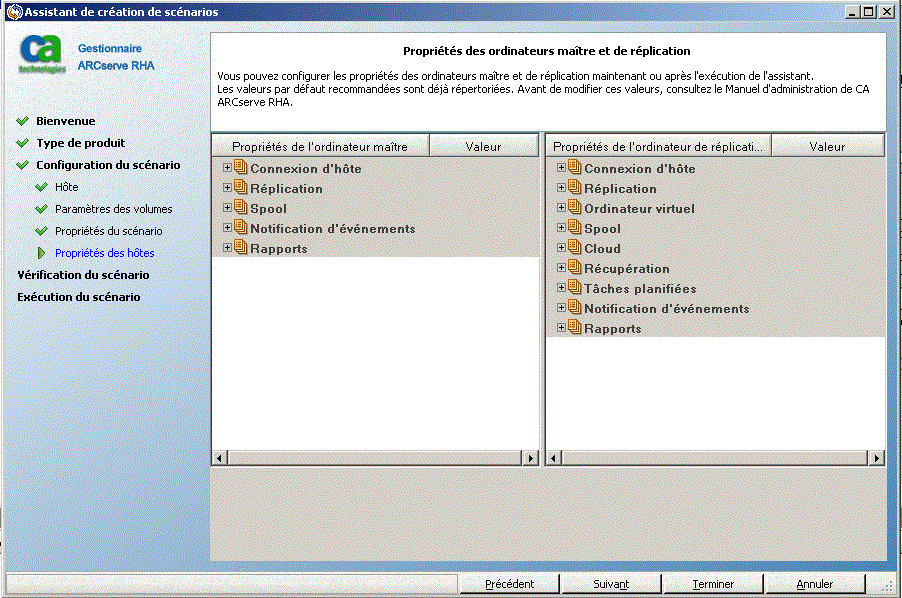Click the Réplication icon under master properties
The width and height of the screenshot is (902, 598).
[238, 188]
